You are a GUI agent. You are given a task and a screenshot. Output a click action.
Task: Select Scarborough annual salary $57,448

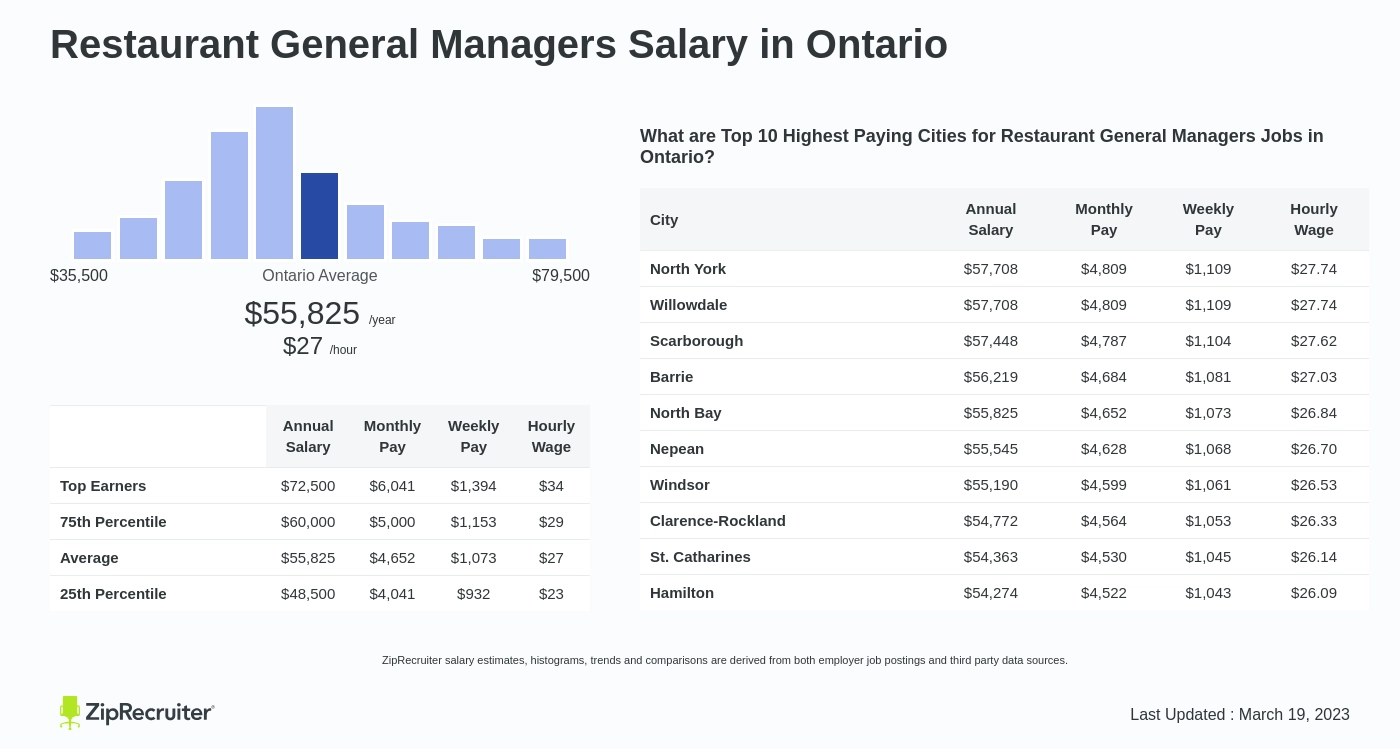coord(991,341)
